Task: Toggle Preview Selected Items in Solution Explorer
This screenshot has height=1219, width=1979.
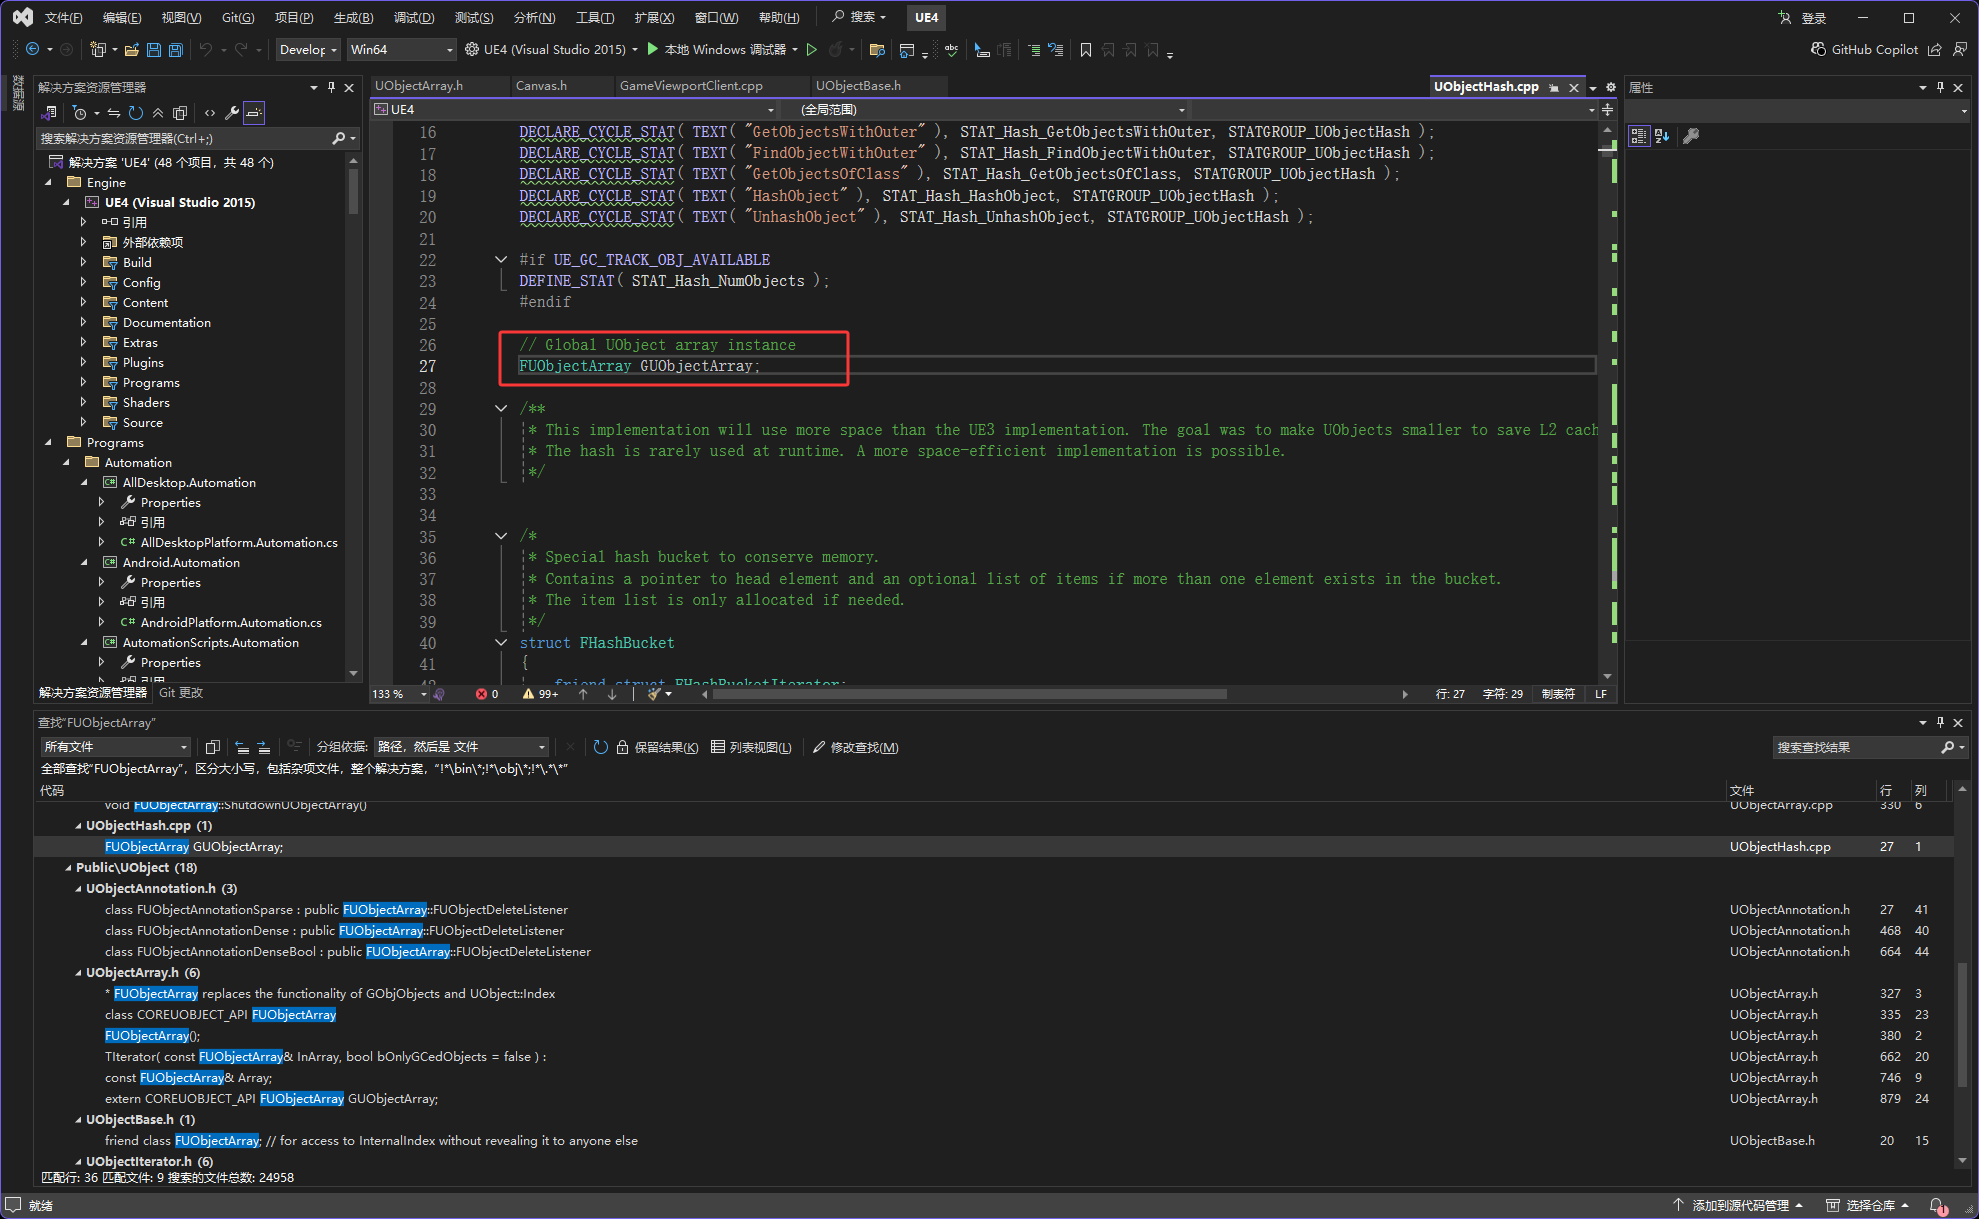Action: (254, 113)
